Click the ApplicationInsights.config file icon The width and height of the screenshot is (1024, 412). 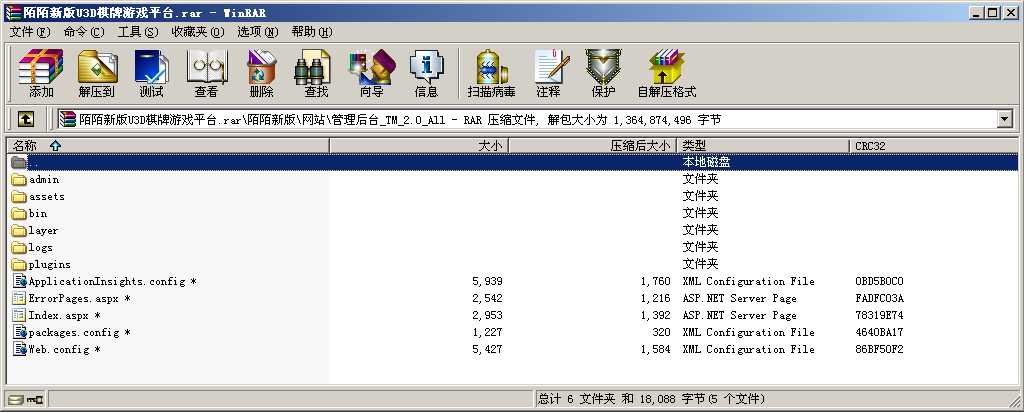point(20,281)
